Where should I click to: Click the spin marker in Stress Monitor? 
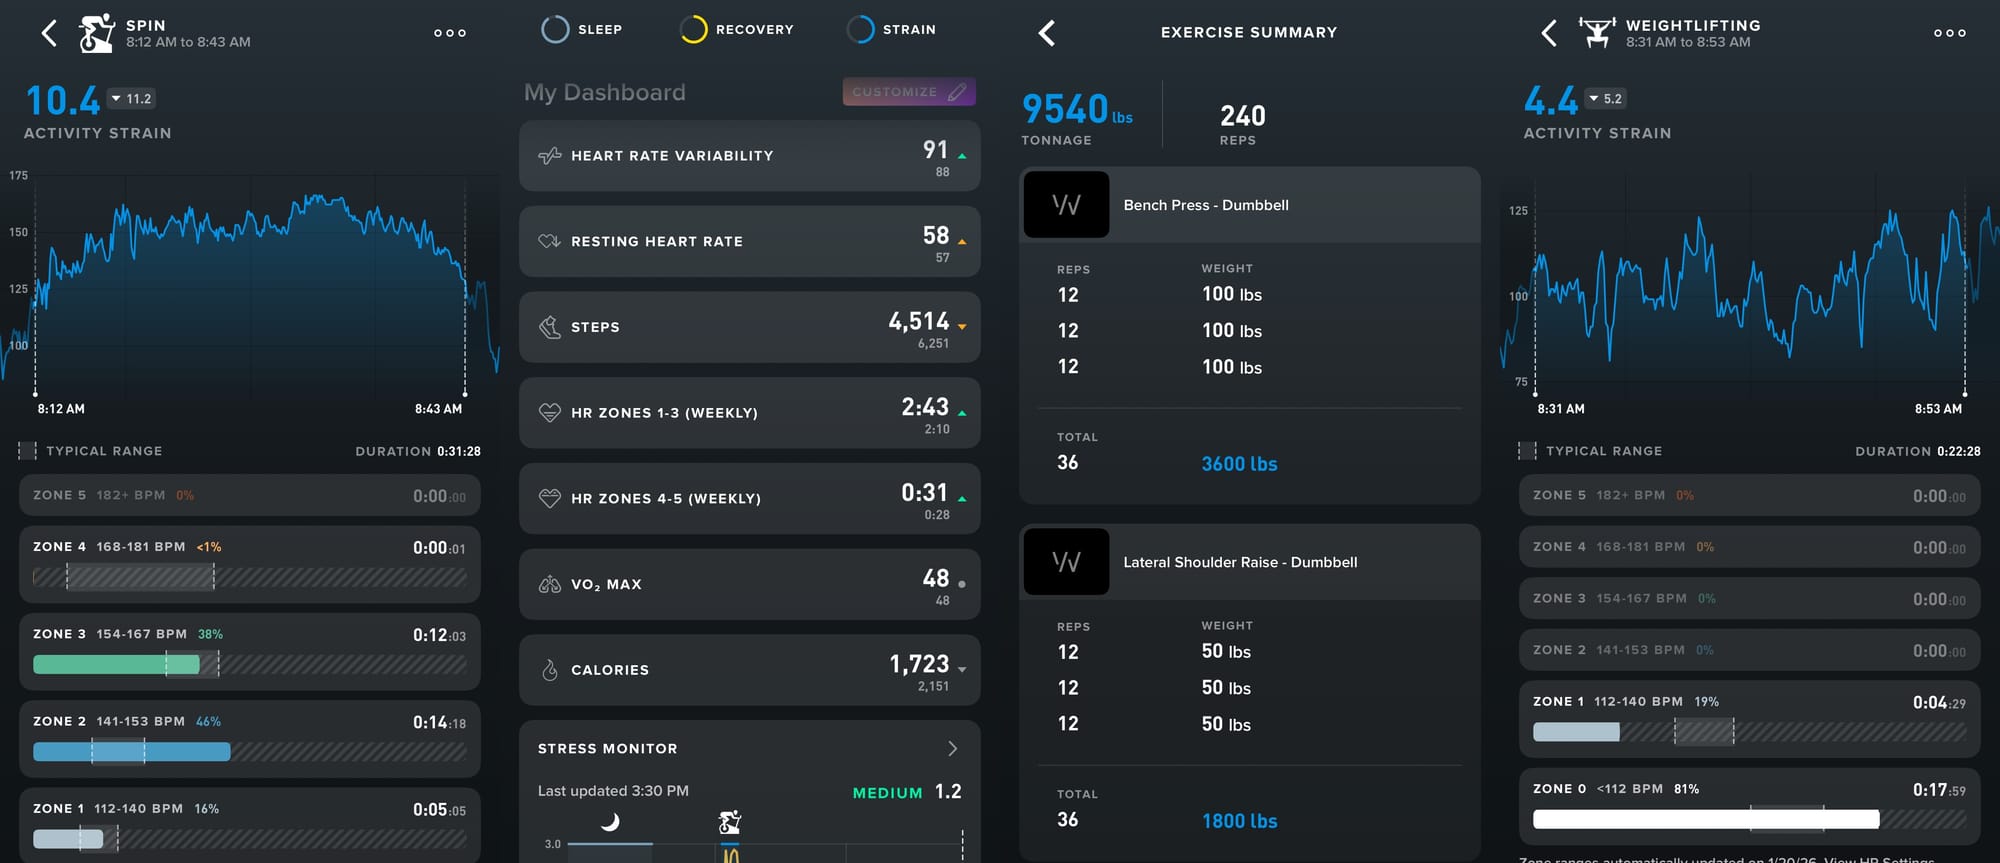[x=730, y=823]
